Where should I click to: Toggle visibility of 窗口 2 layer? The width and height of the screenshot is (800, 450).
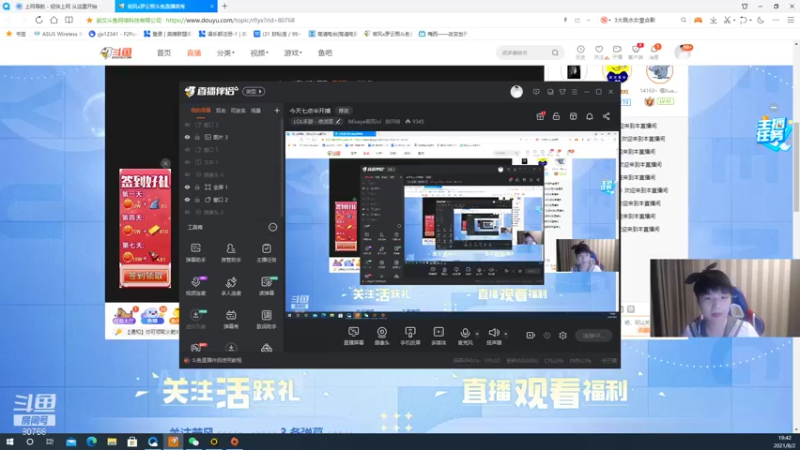point(187,200)
